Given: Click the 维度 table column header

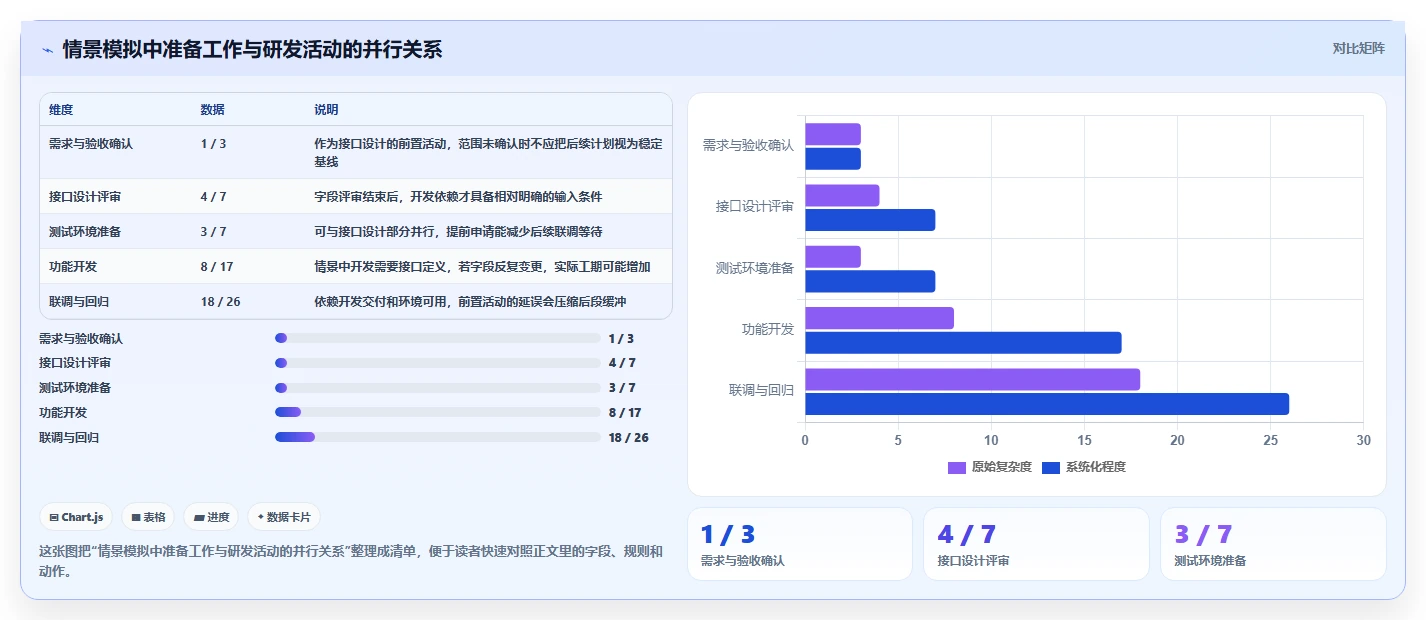Looking at the screenshot, I should click(x=61, y=110).
